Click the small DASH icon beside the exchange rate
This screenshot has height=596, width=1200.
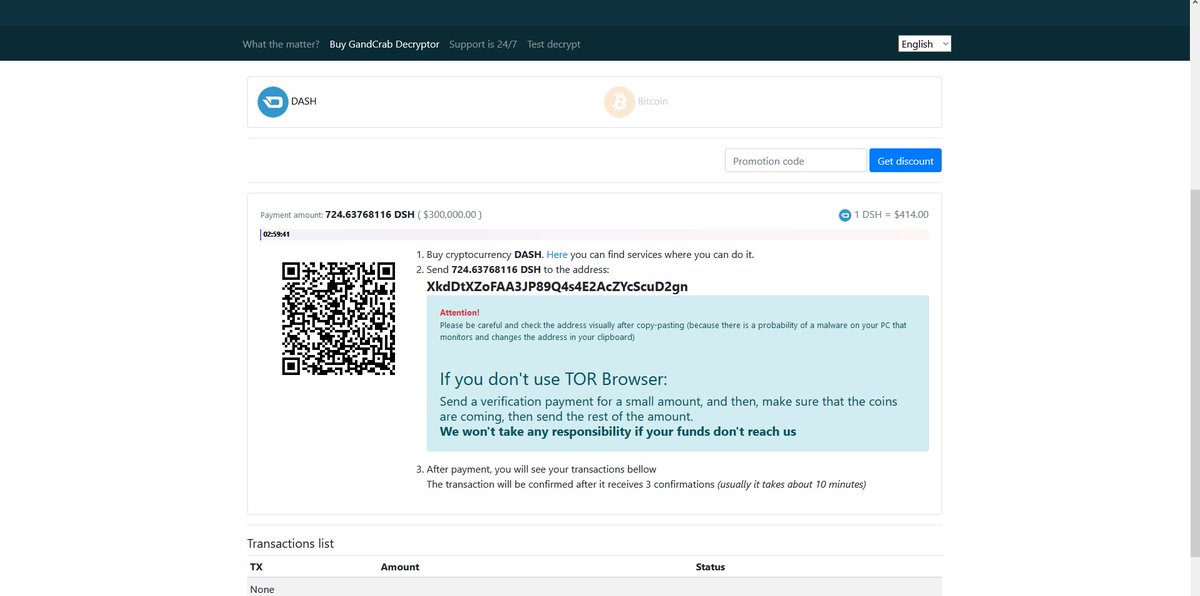click(x=845, y=215)
